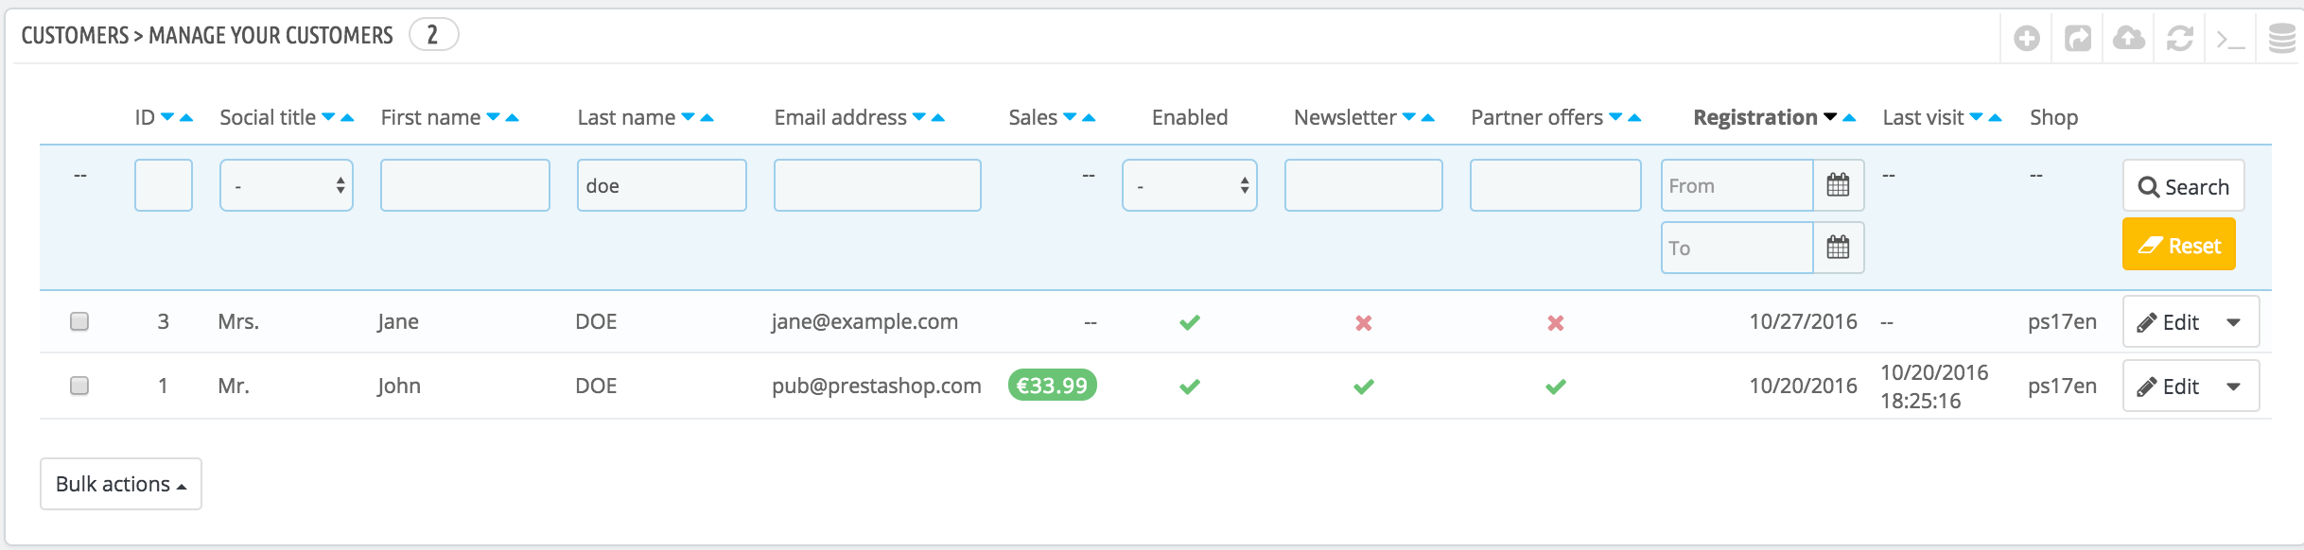Expand the Bulk actions menu
Viewport: 2304px width, 550px height.
(121, 484)
